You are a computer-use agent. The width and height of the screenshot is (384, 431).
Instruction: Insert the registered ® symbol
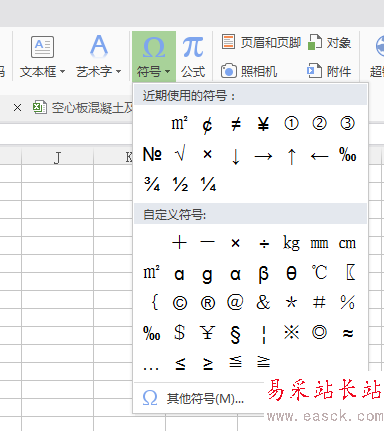[x=208, y=303]
